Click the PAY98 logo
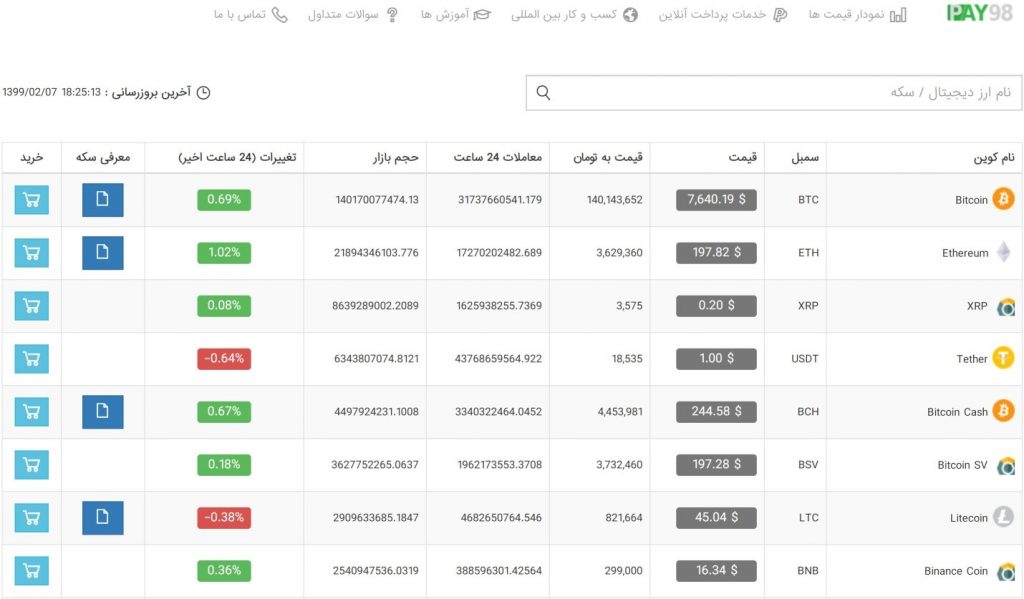The image size is (1024, 599). [x=980, y=13]
